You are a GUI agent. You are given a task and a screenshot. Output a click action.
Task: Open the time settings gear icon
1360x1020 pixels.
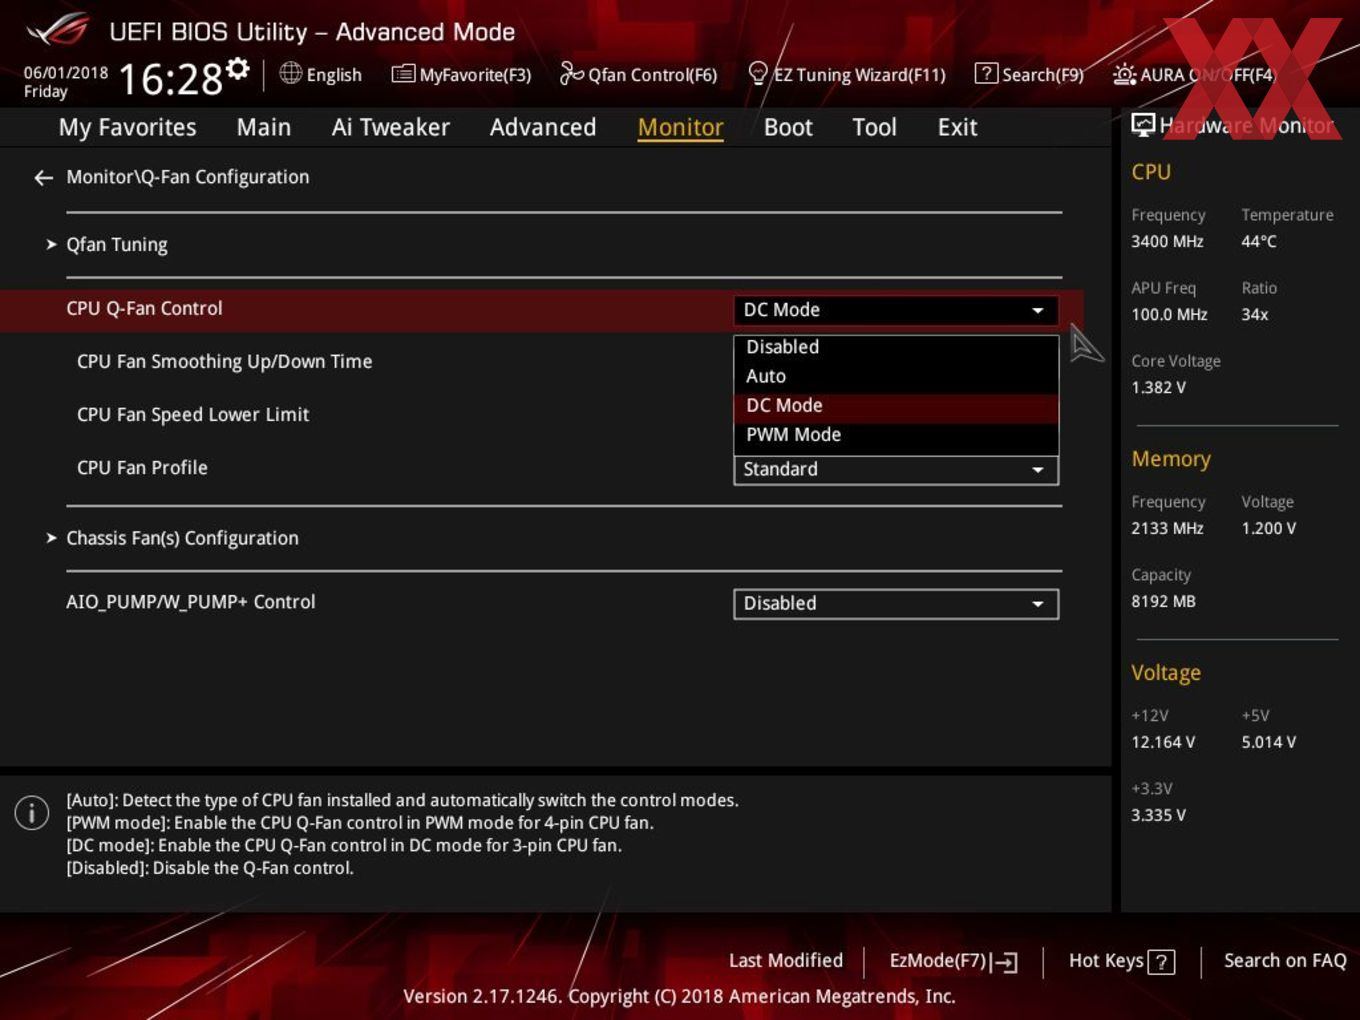238,69
